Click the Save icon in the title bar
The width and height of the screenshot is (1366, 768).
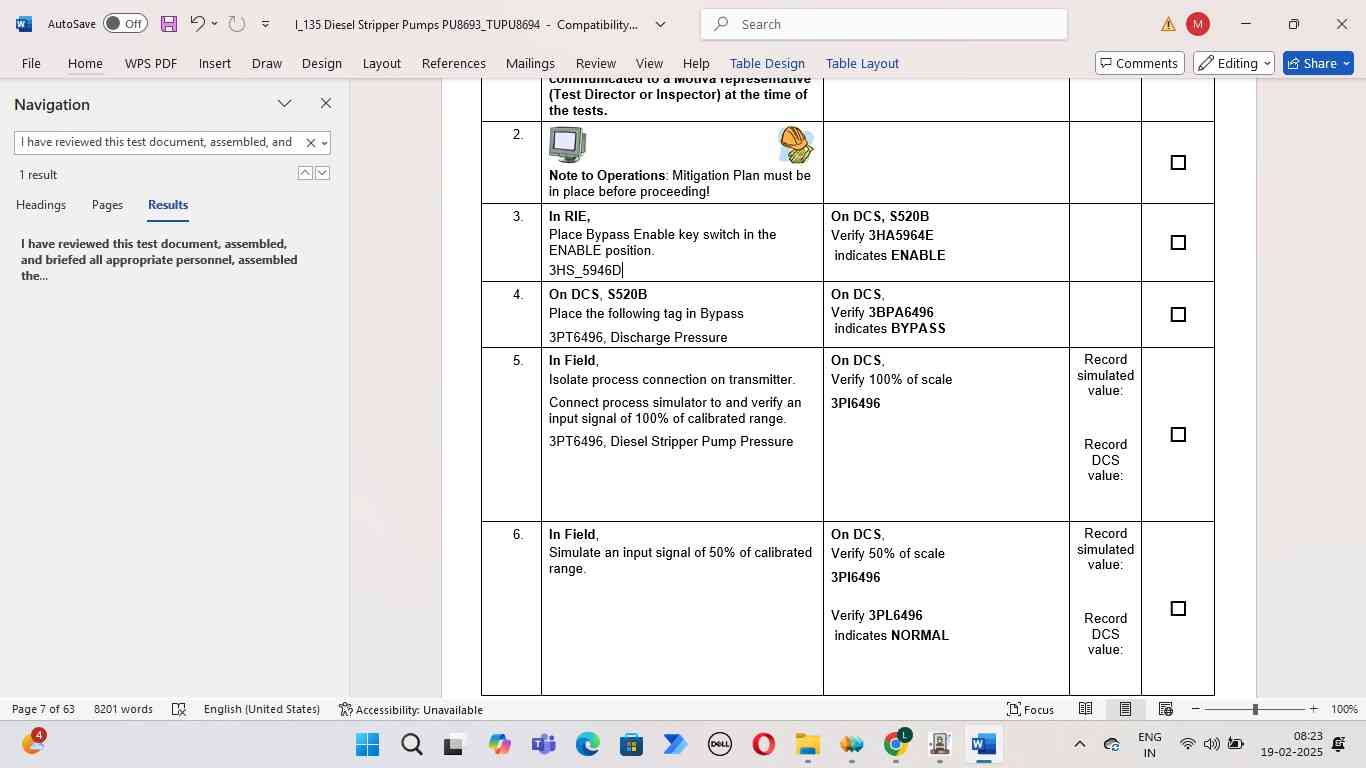point(168,24)
